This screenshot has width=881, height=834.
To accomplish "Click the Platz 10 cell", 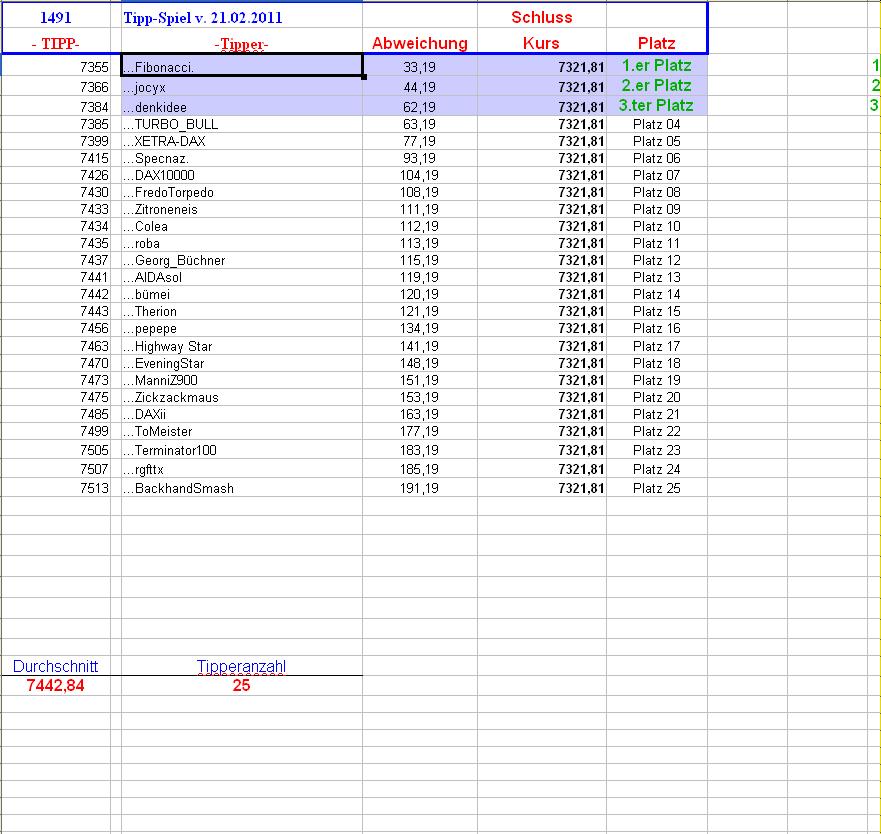I will pos(656,226).
